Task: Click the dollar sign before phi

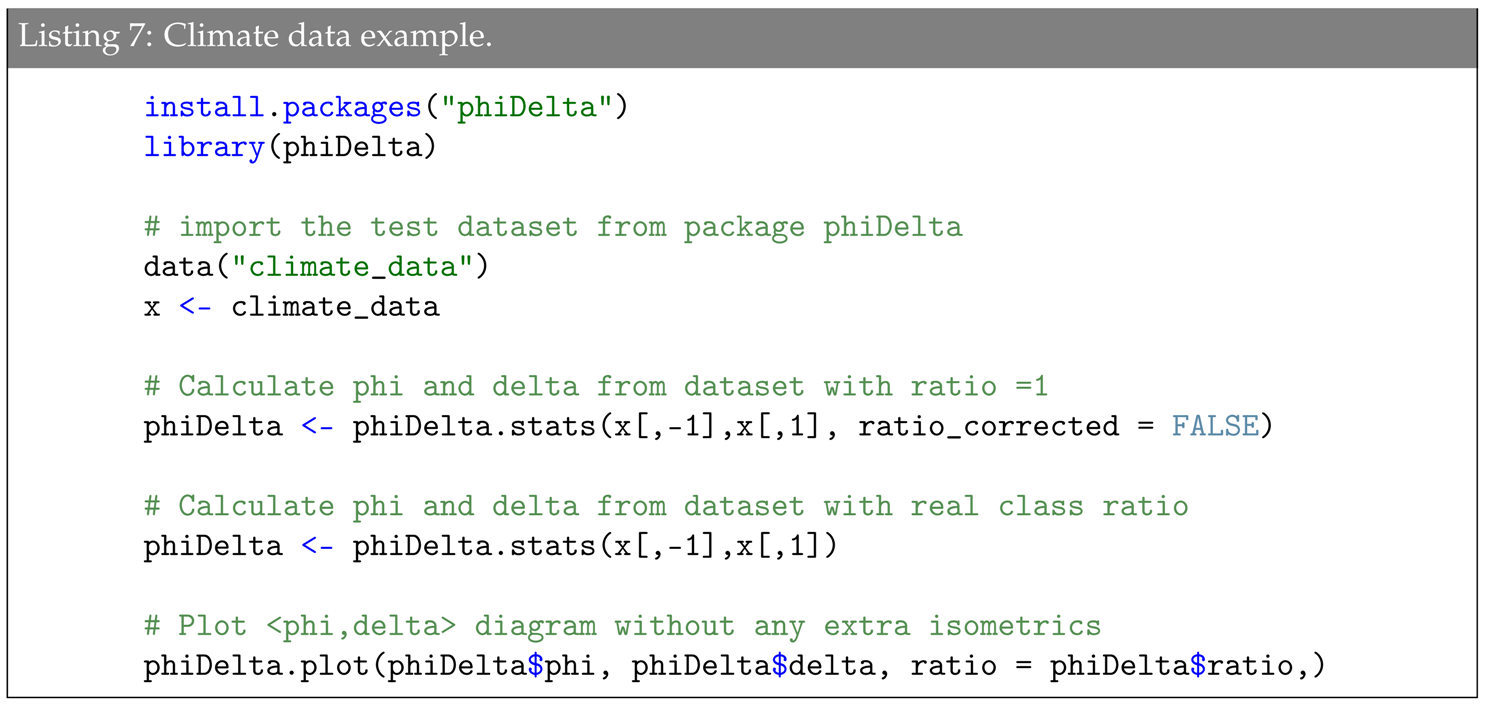Action: (x=535, y=665)
